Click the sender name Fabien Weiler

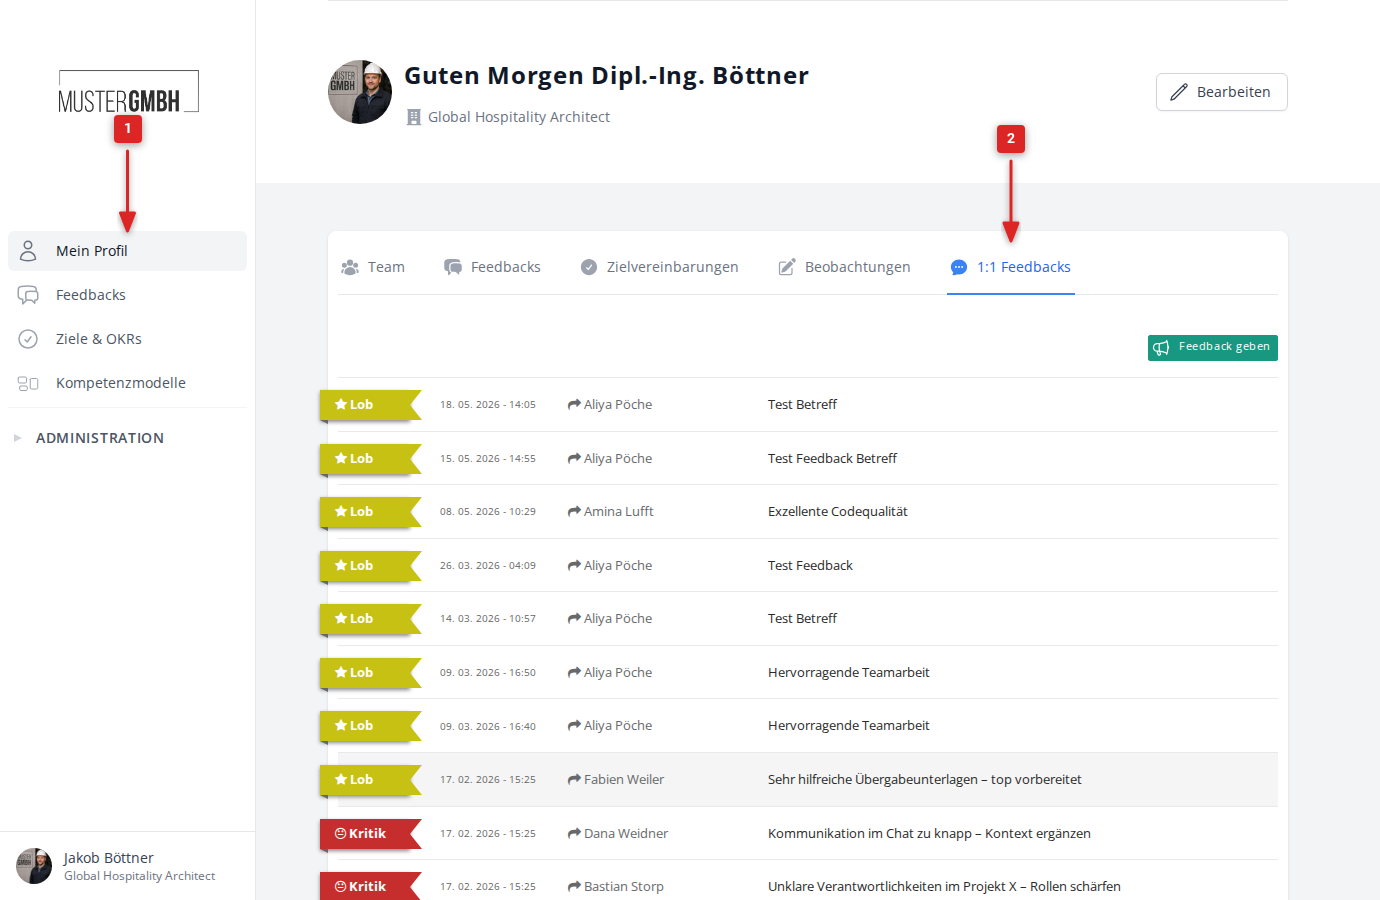pos(624,779)
